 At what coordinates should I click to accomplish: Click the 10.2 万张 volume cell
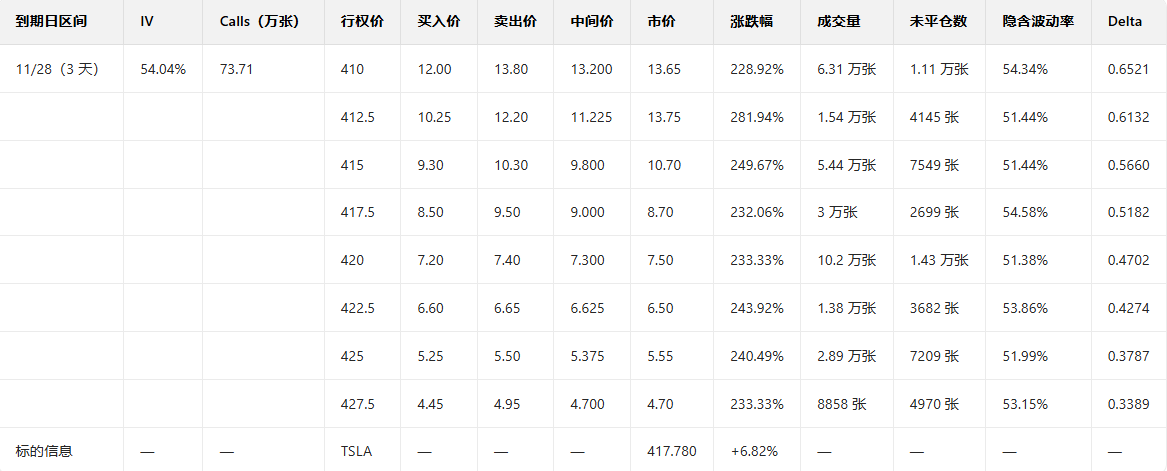coord(846,260)
